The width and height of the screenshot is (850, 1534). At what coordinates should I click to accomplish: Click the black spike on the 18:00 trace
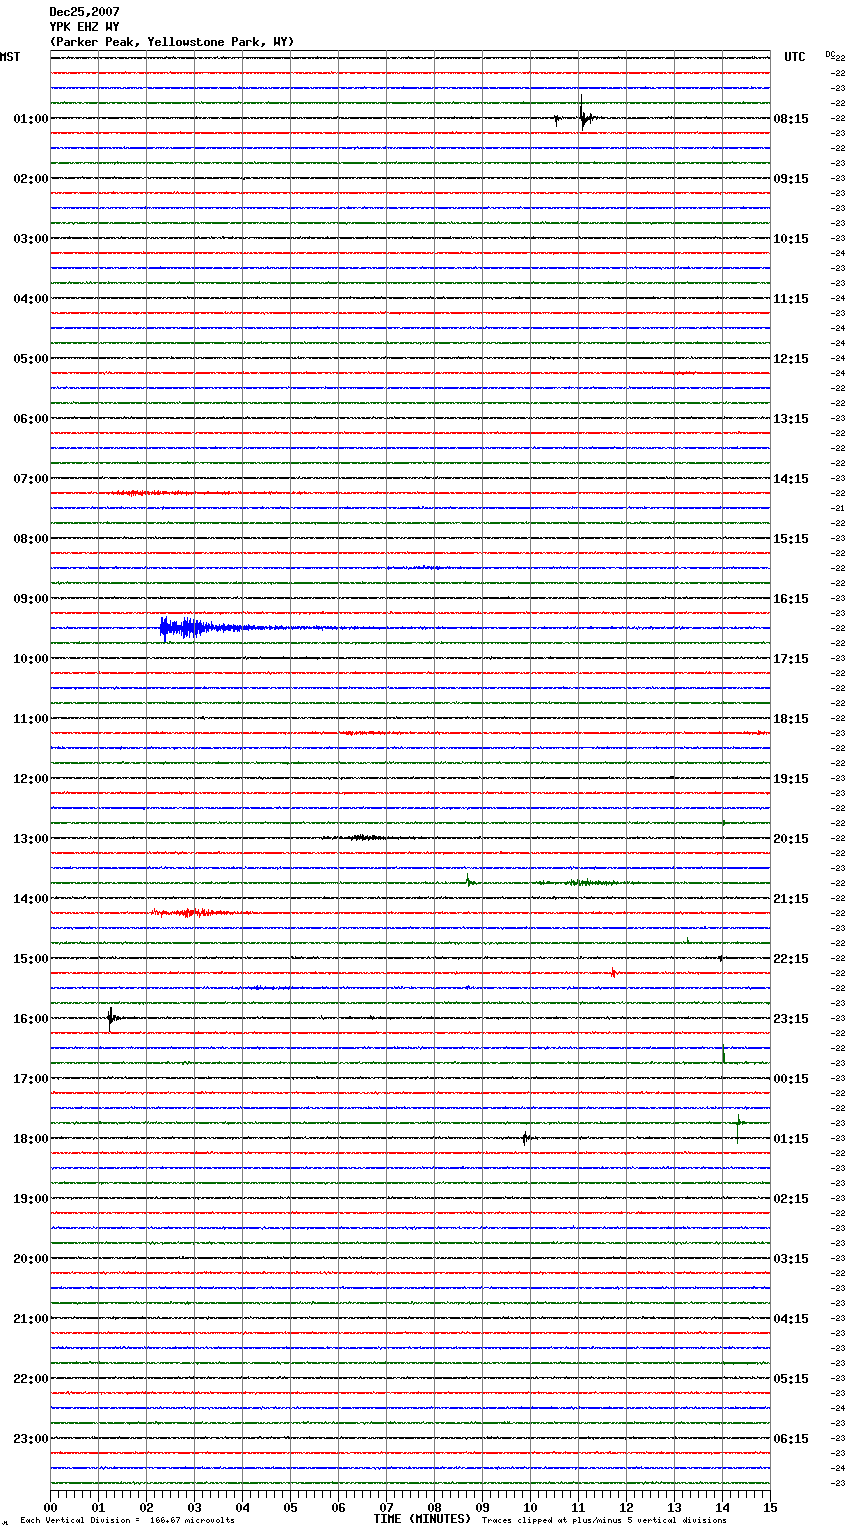click(524, 1138)
